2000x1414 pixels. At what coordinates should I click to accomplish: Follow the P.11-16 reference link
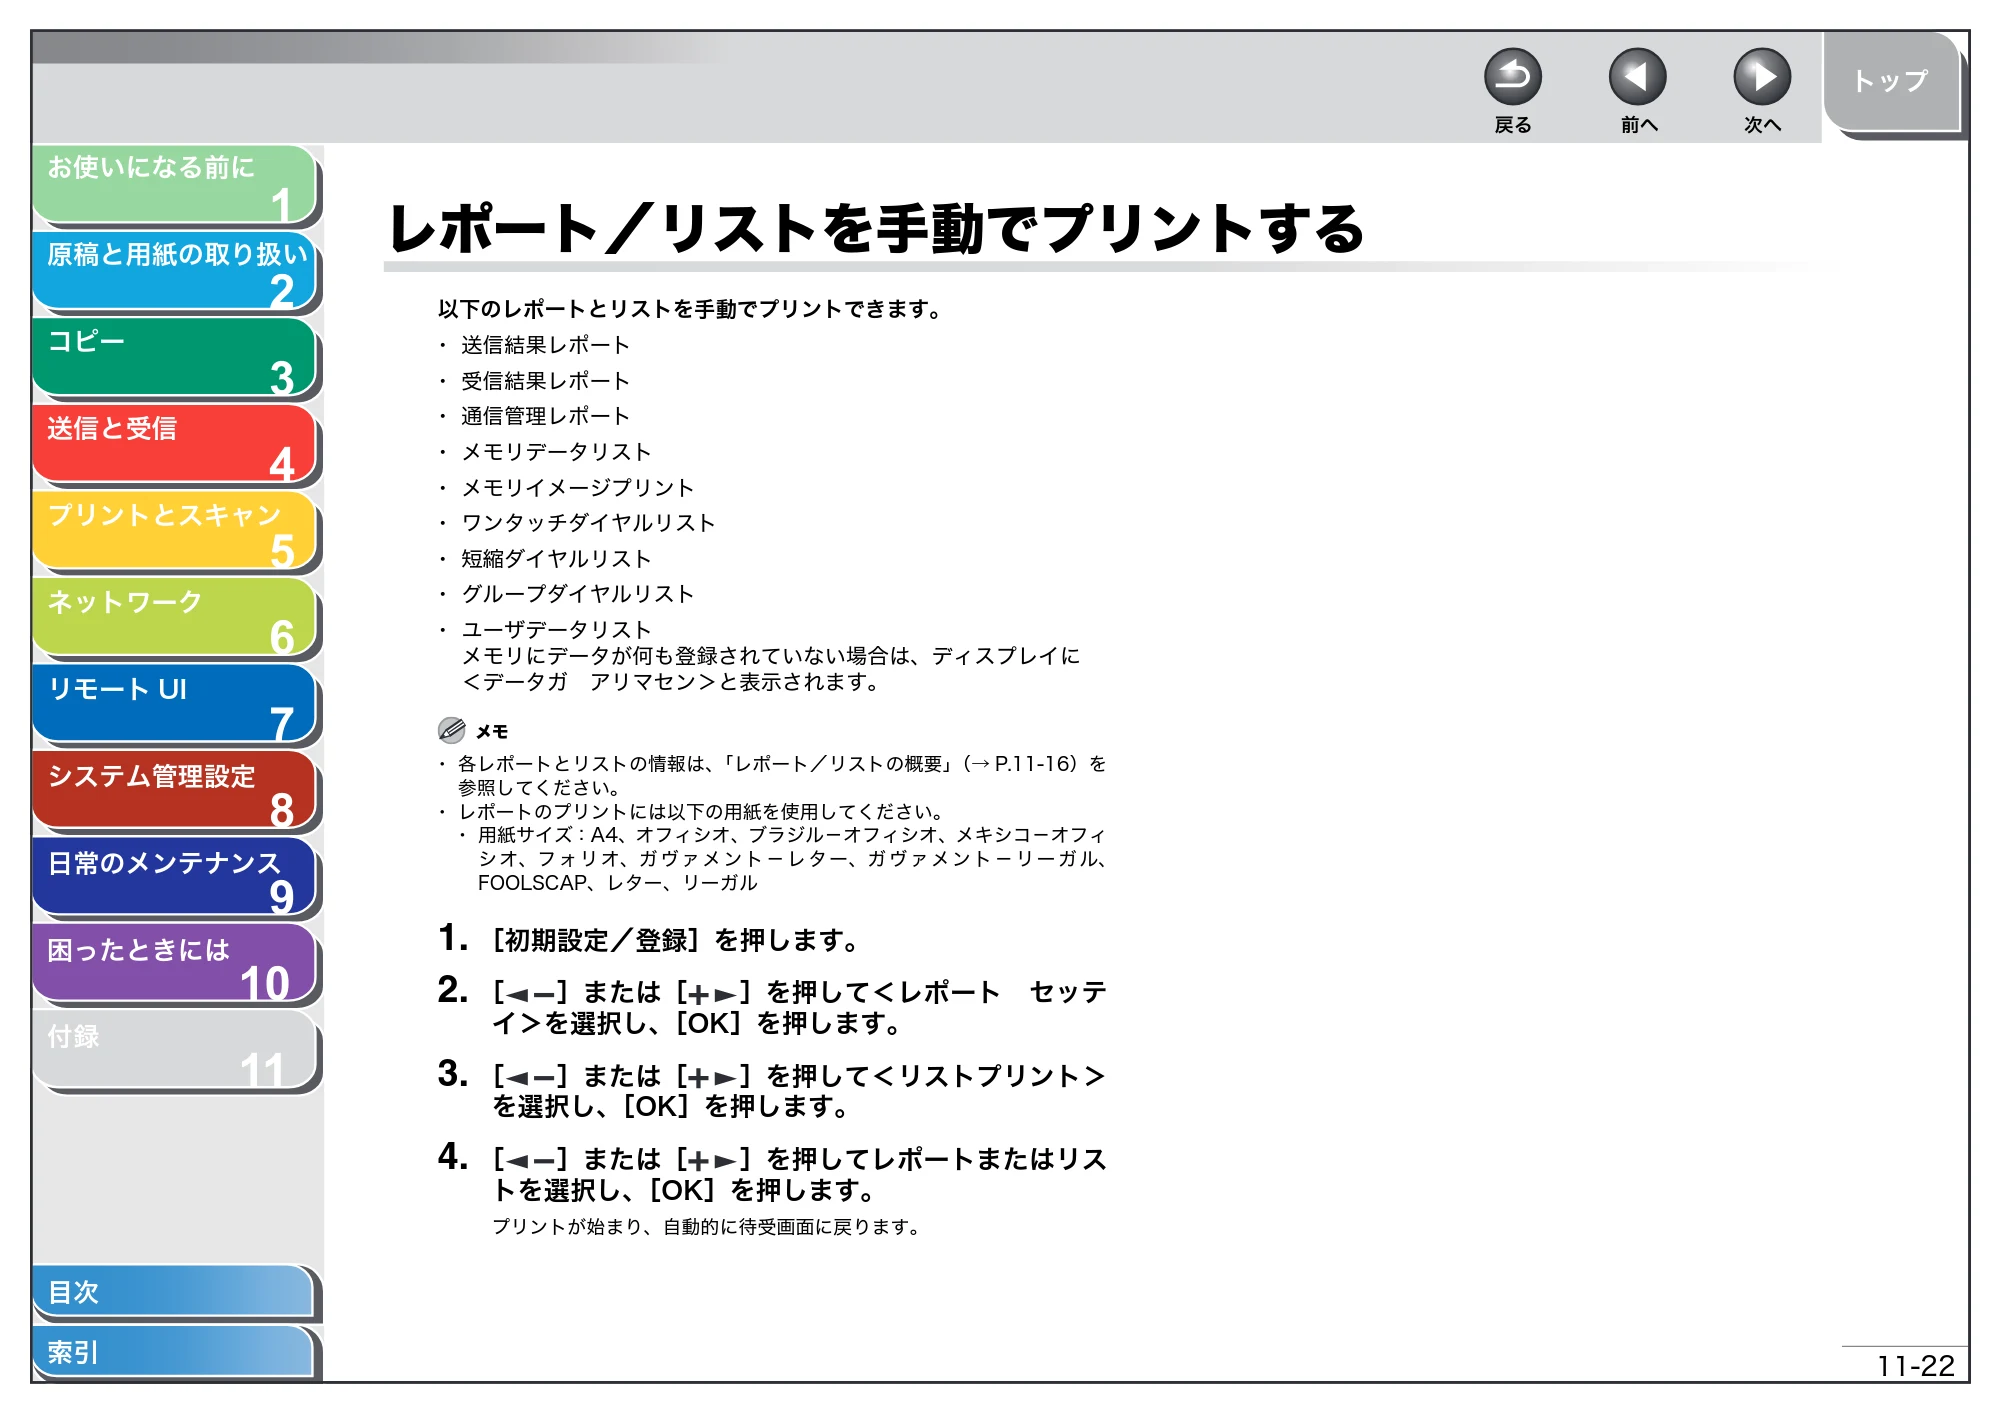(x=1034, y=764)
